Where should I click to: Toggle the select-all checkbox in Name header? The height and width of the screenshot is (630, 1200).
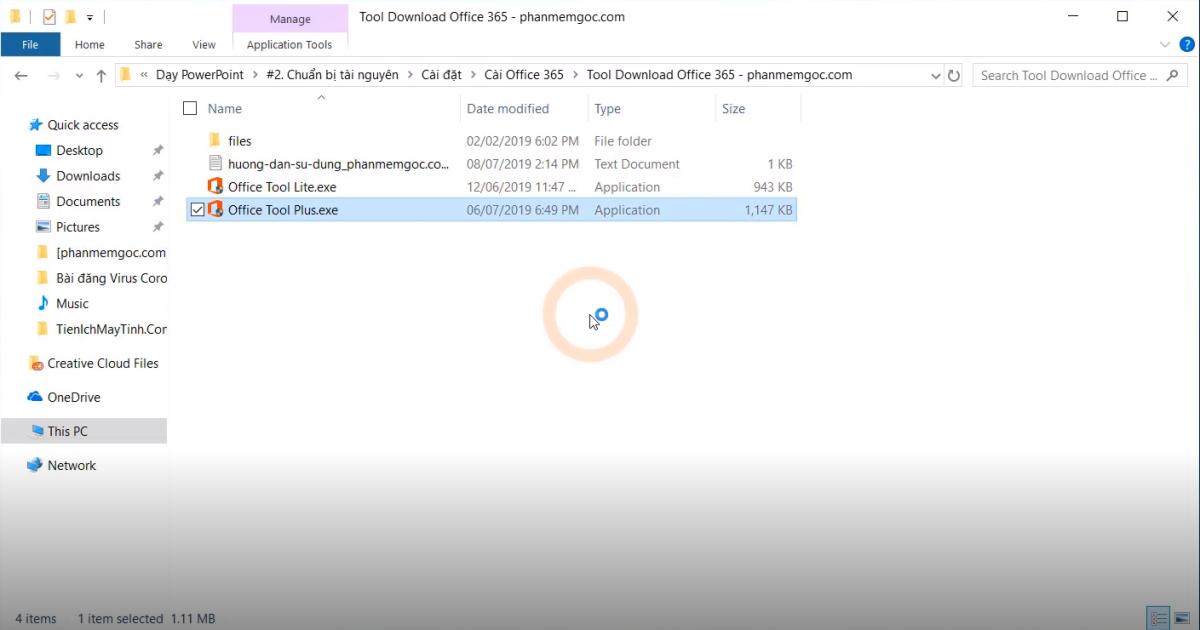pos(190,108)
